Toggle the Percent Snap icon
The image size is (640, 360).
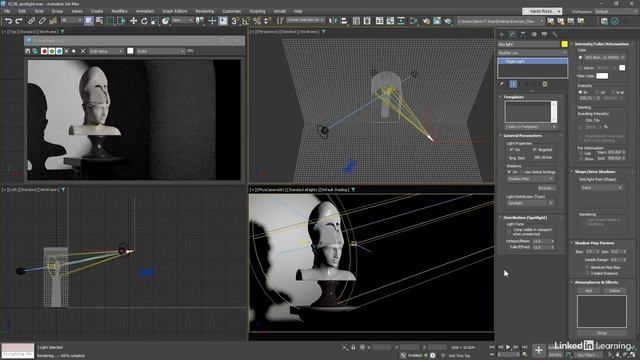pyautogui.click(x=257, y=21)
